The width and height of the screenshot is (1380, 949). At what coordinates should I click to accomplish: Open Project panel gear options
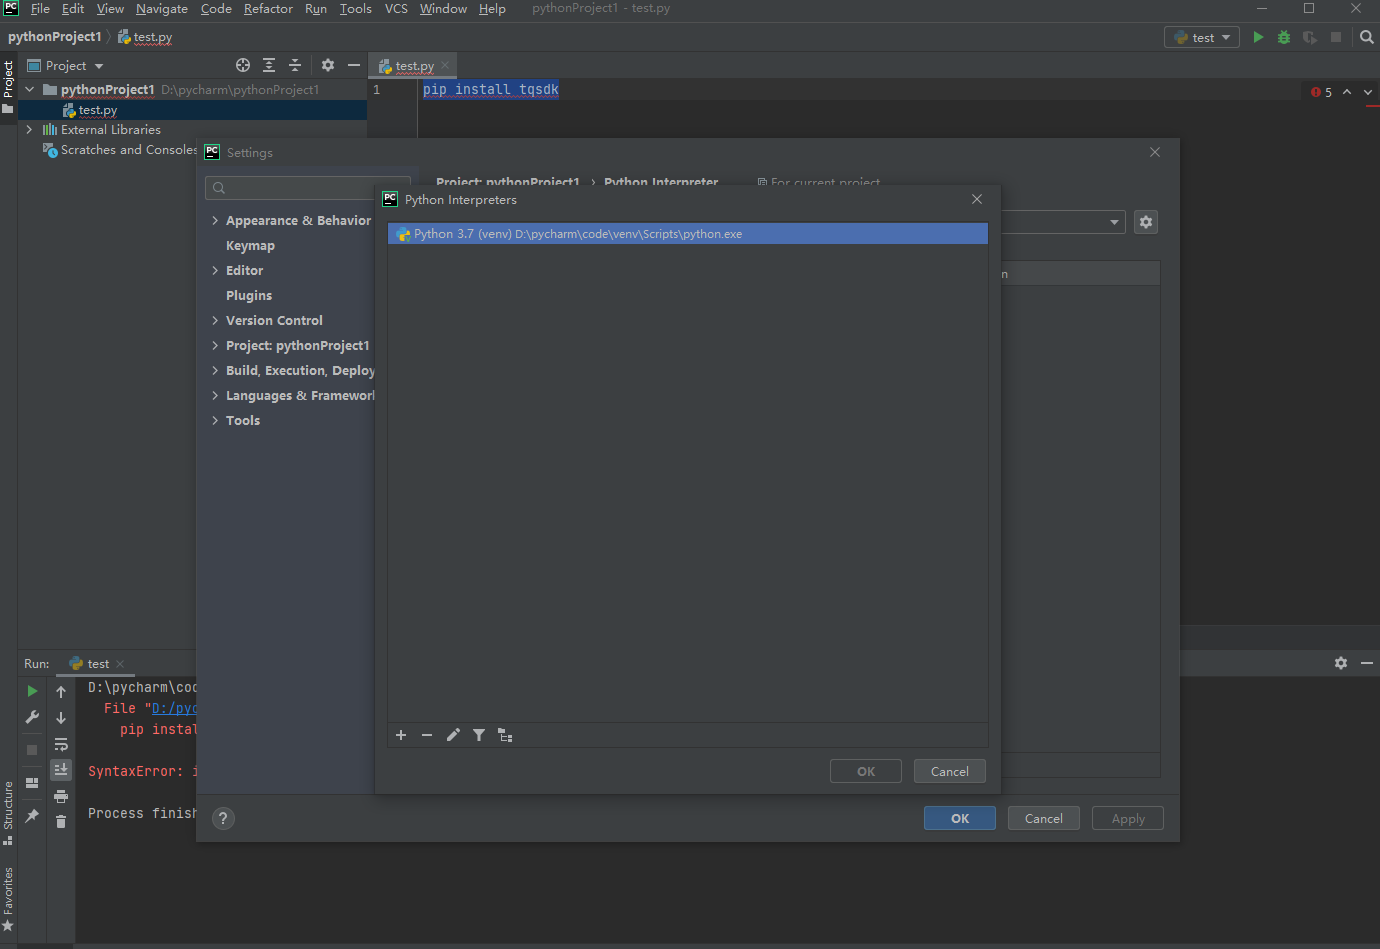328,65
